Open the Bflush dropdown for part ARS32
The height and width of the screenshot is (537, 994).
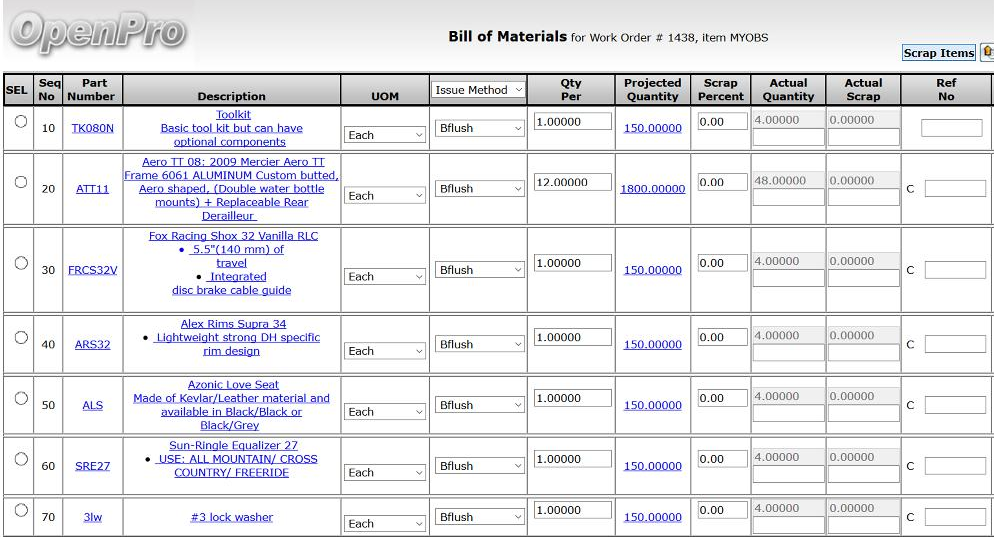(480, 344)
